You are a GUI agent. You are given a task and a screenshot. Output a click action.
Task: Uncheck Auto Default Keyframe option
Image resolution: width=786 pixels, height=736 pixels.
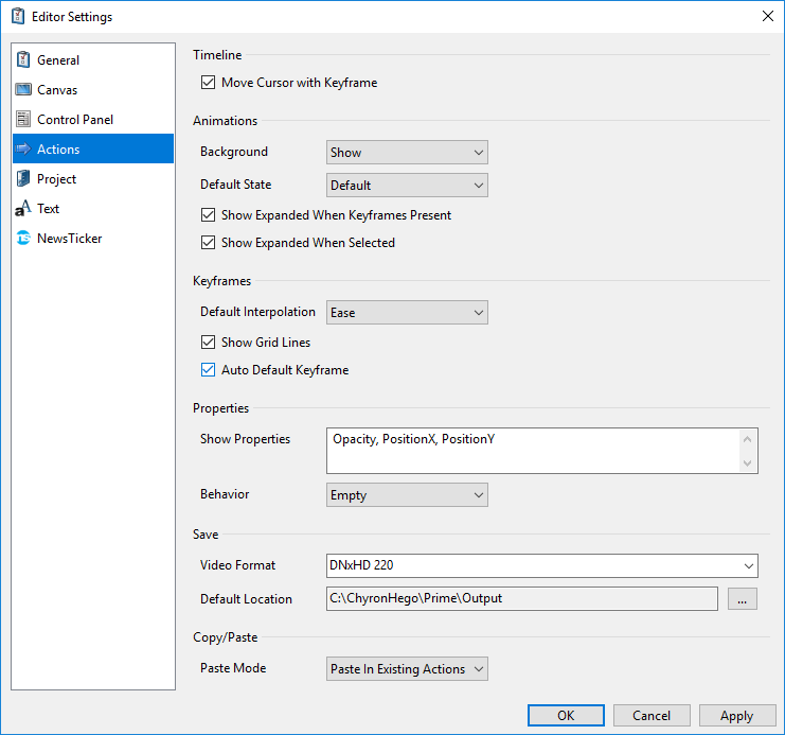pos(208,370)
